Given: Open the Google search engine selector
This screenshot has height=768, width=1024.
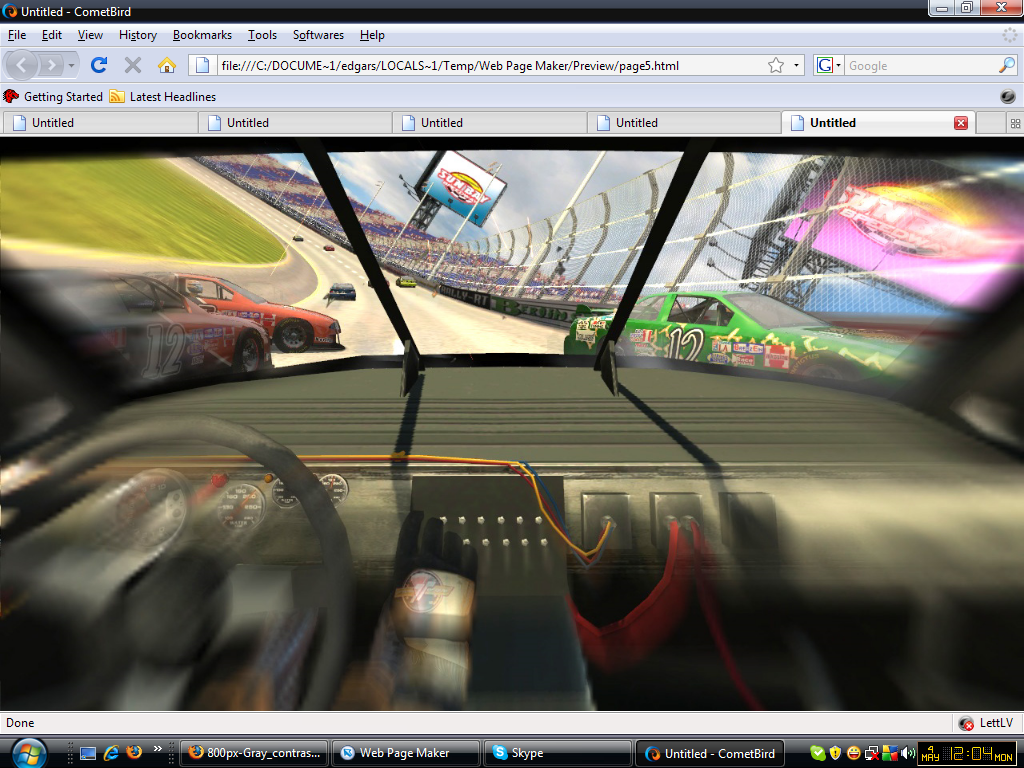Looking at the screenshot, I should [x=829, y=65].
